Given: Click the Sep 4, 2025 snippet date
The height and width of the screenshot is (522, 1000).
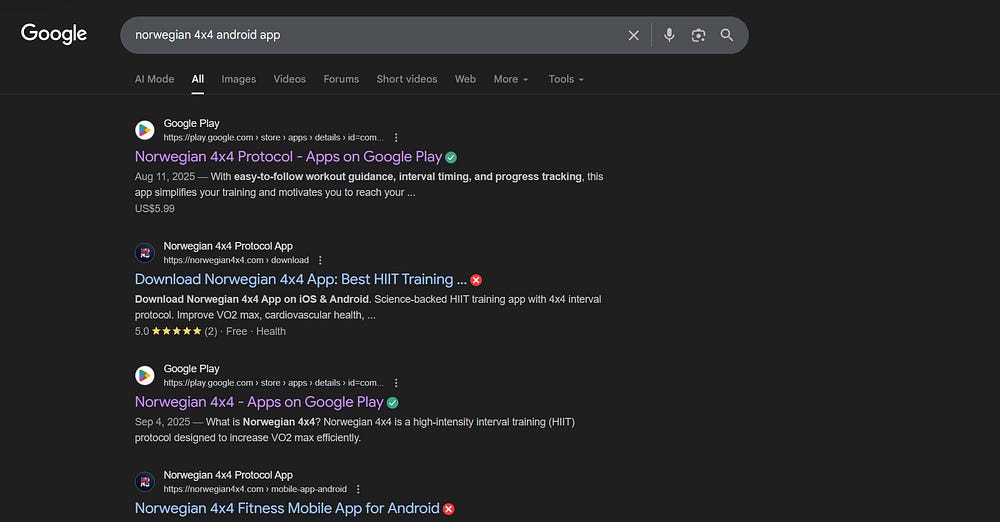Looking at the screenshot, I should [x=162, y=422].
